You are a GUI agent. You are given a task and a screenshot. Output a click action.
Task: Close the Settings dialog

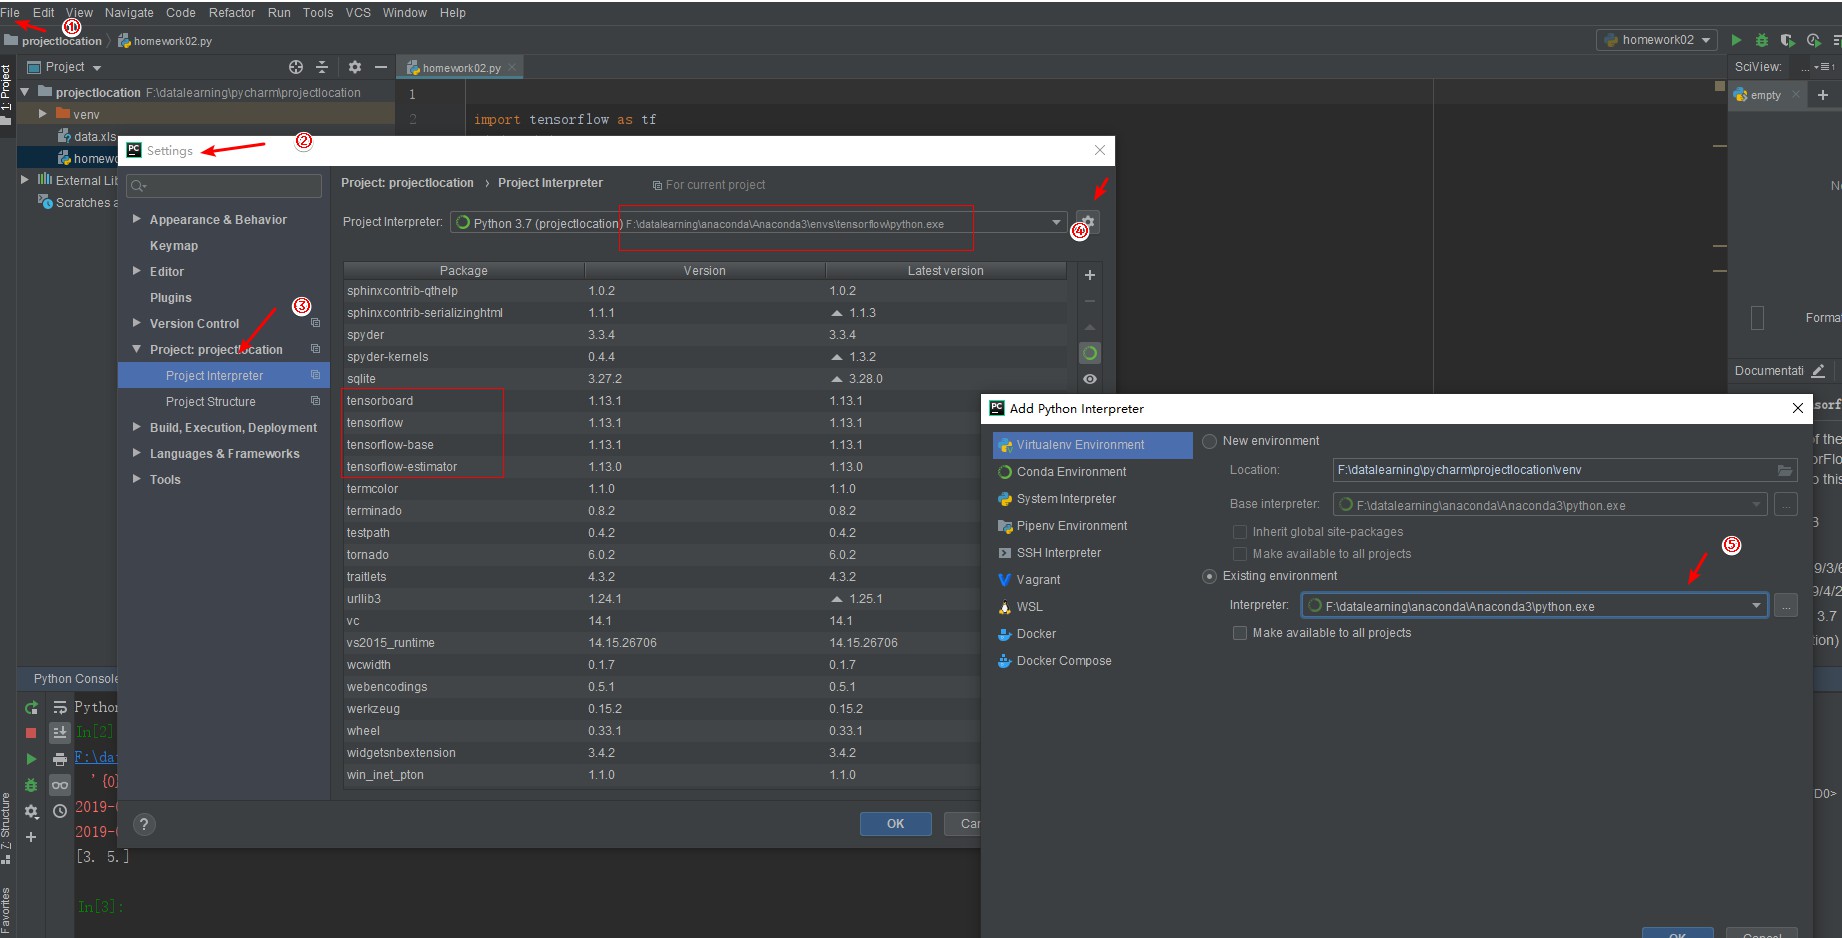1100,150
